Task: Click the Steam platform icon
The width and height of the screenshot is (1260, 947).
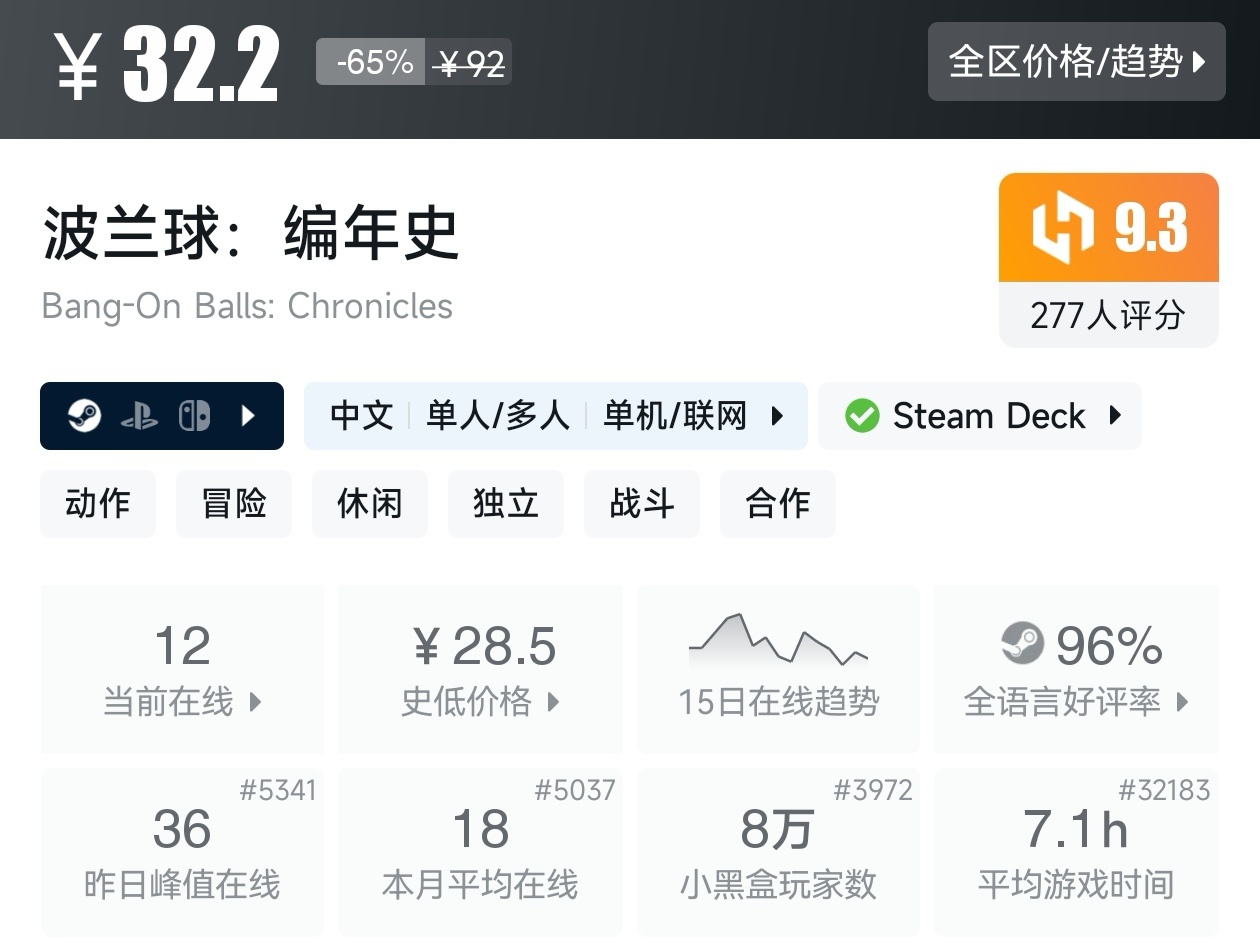Action: [x=85, y=416]
